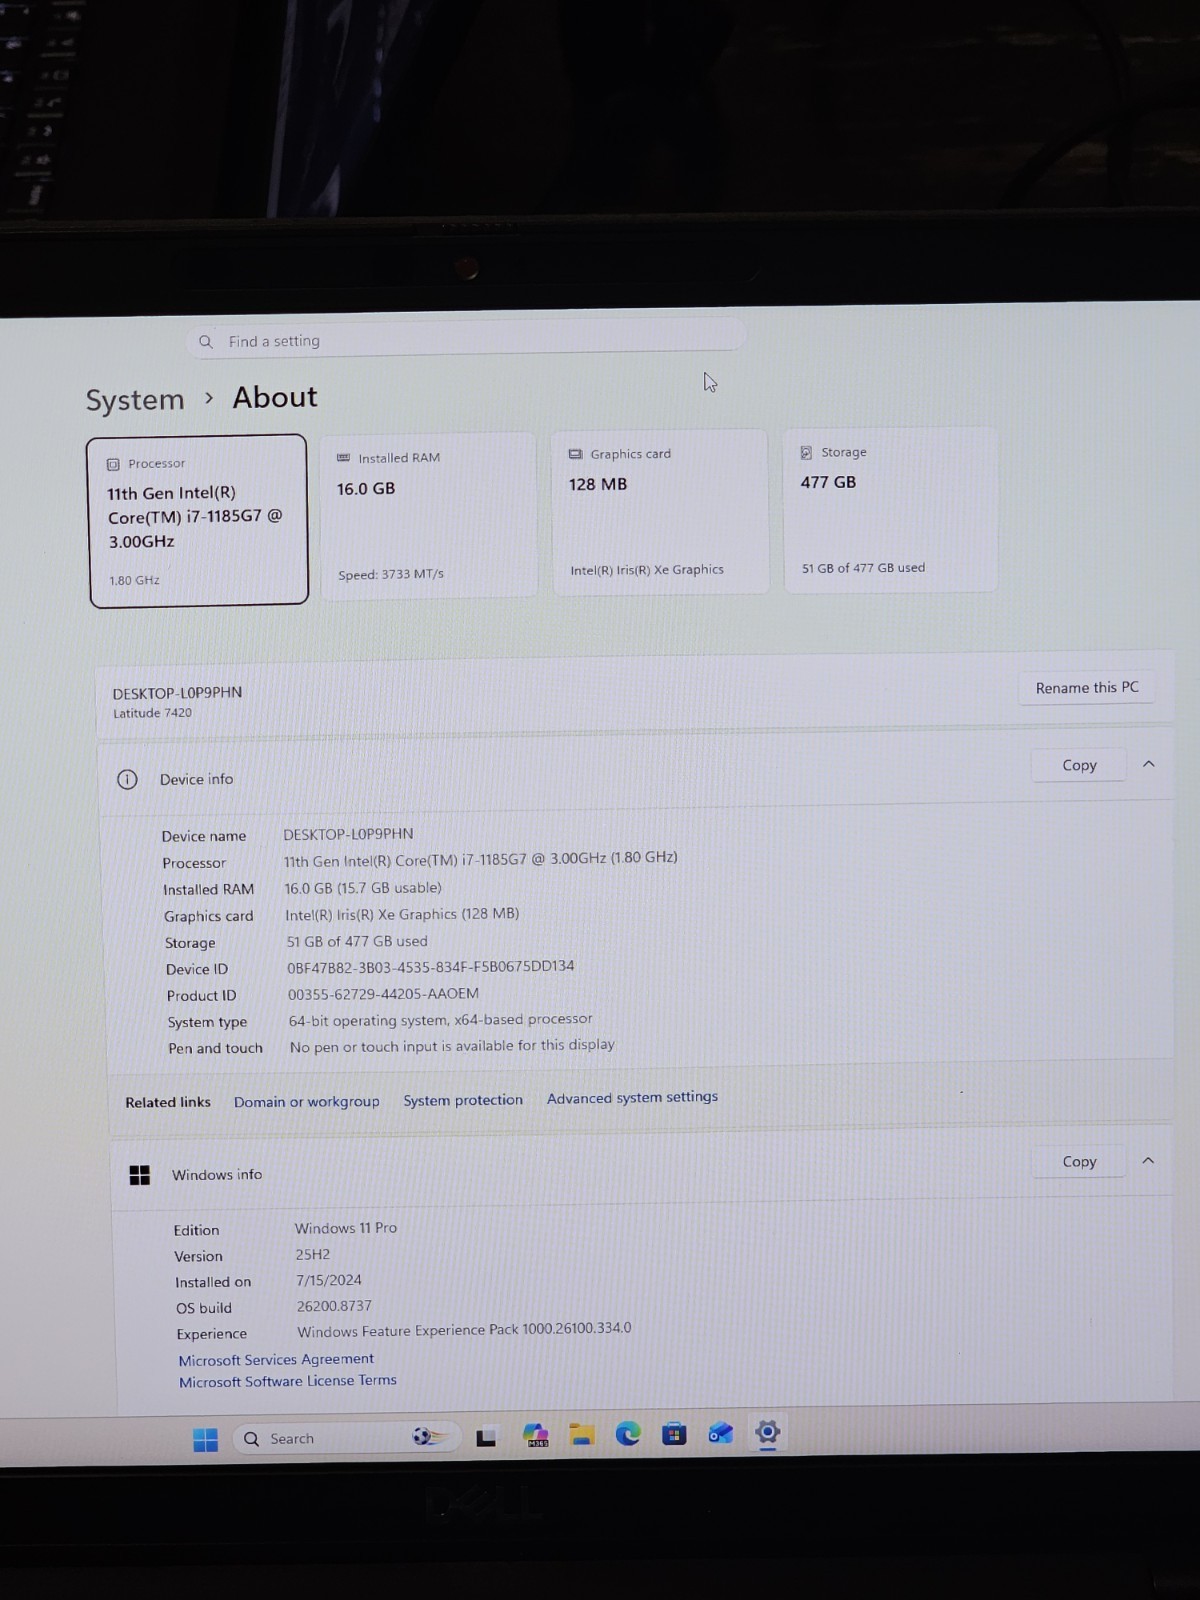The image size is (1200, 1600).
Task: Select the Installed RAM 16.0 GB card
Action: (428, 515)
